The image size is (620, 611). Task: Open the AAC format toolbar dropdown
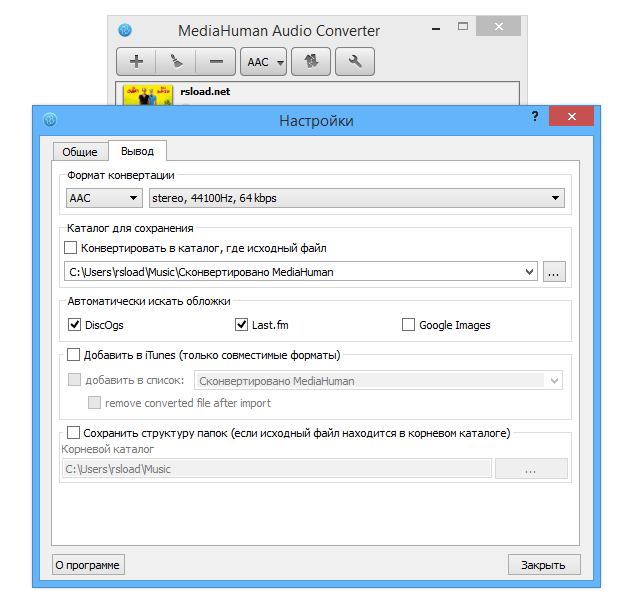(263, 62)
